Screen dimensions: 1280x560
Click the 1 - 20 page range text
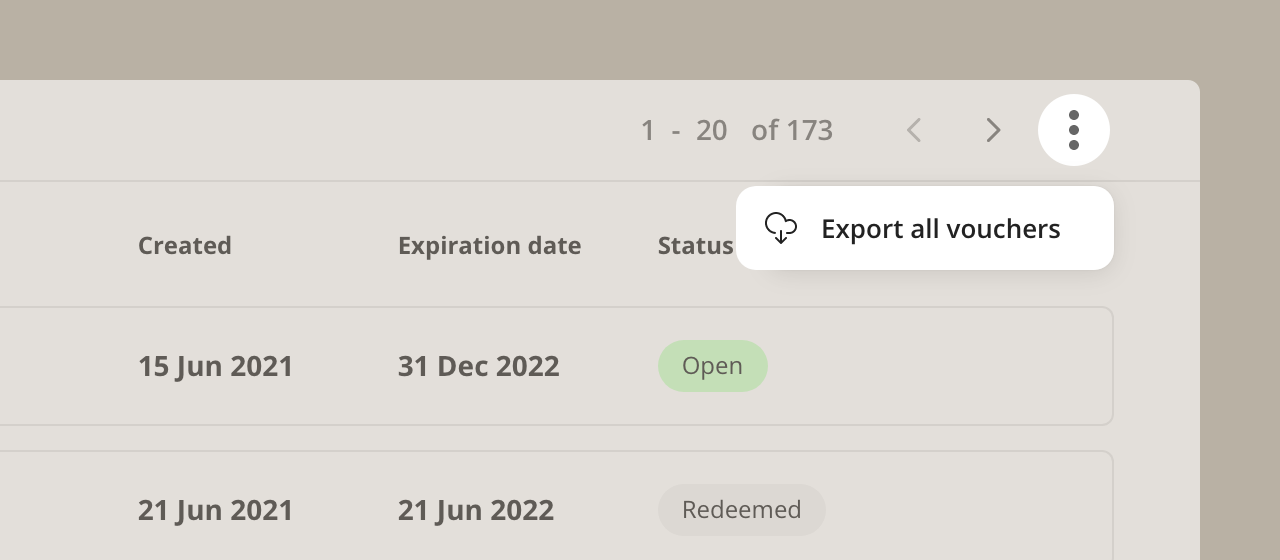tap(684, 130)
